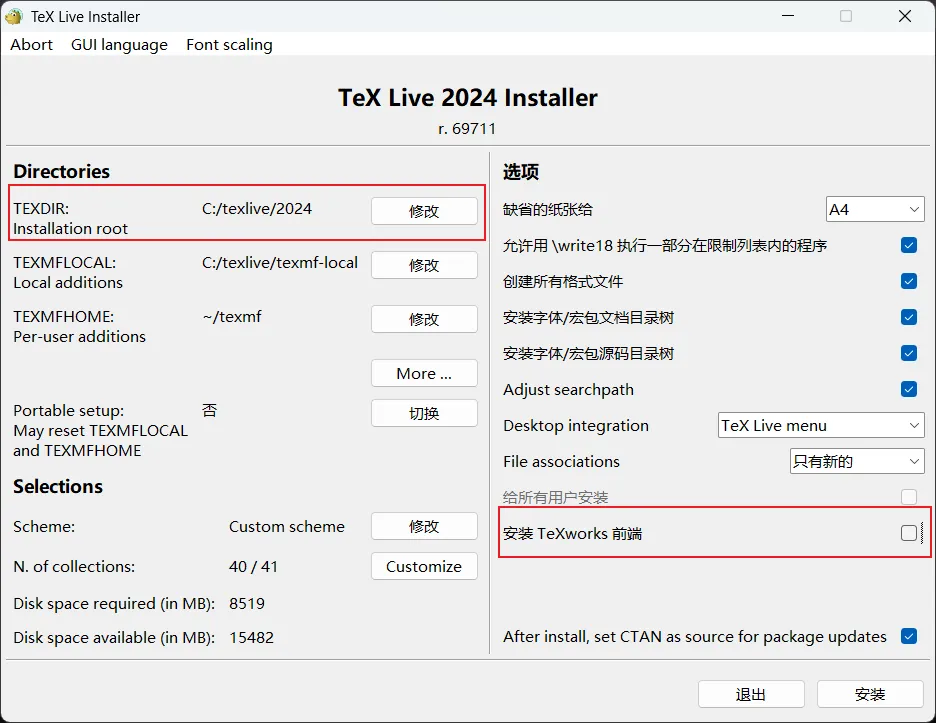The image size is (936, 723).
Task: Click the Customize collections button
Action: (x=424, y=566)
